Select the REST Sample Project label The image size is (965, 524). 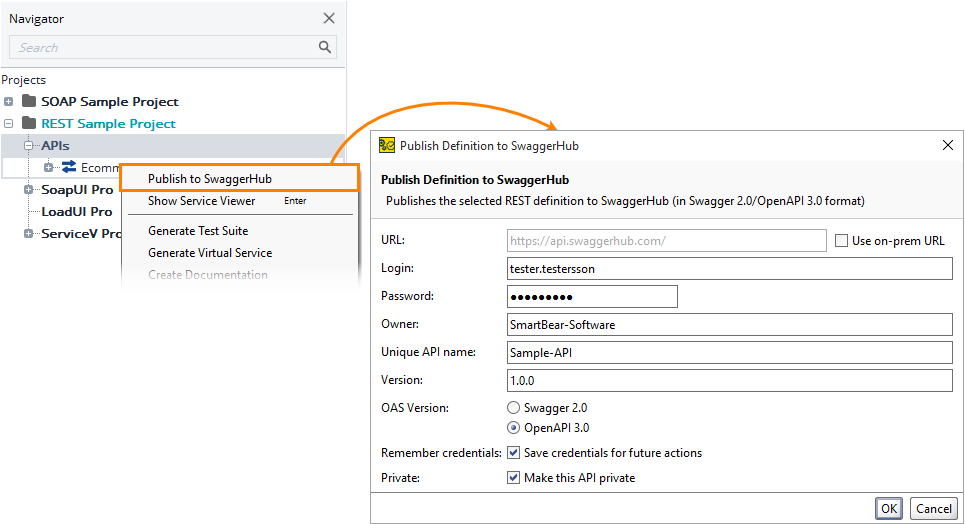coord(108,124)
